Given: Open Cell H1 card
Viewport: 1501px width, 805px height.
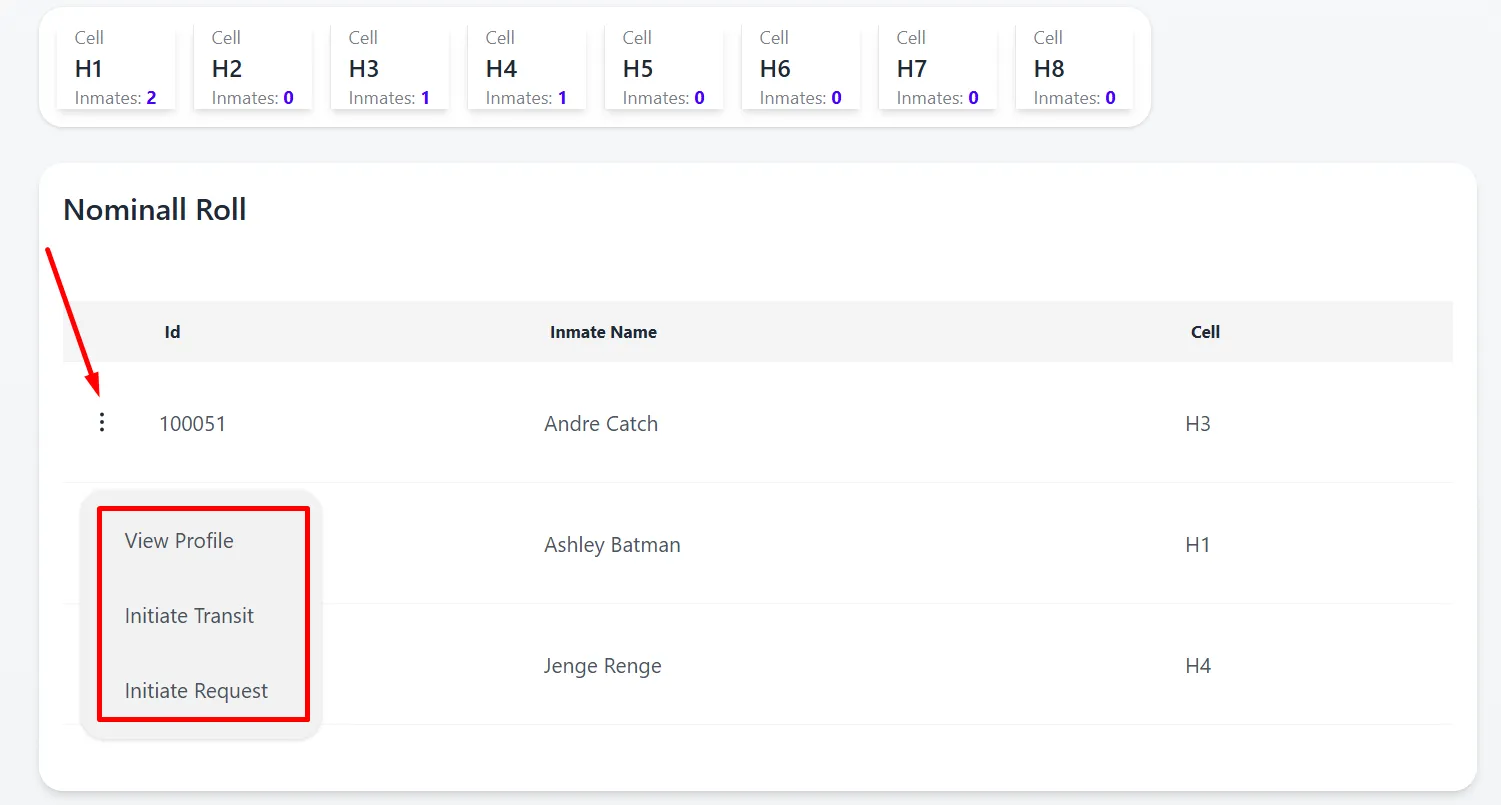Looking at the screenshot, I should coord(116,68).
